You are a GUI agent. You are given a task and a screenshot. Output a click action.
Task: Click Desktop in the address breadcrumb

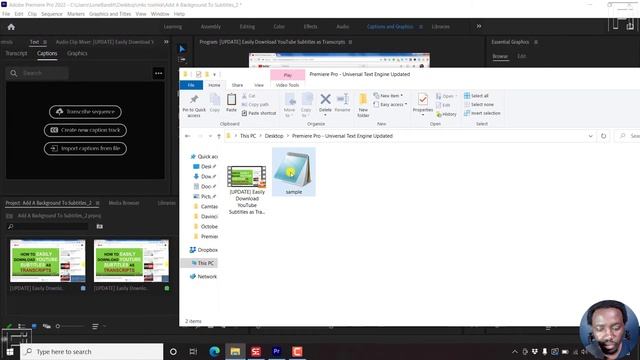coord(274,136)
